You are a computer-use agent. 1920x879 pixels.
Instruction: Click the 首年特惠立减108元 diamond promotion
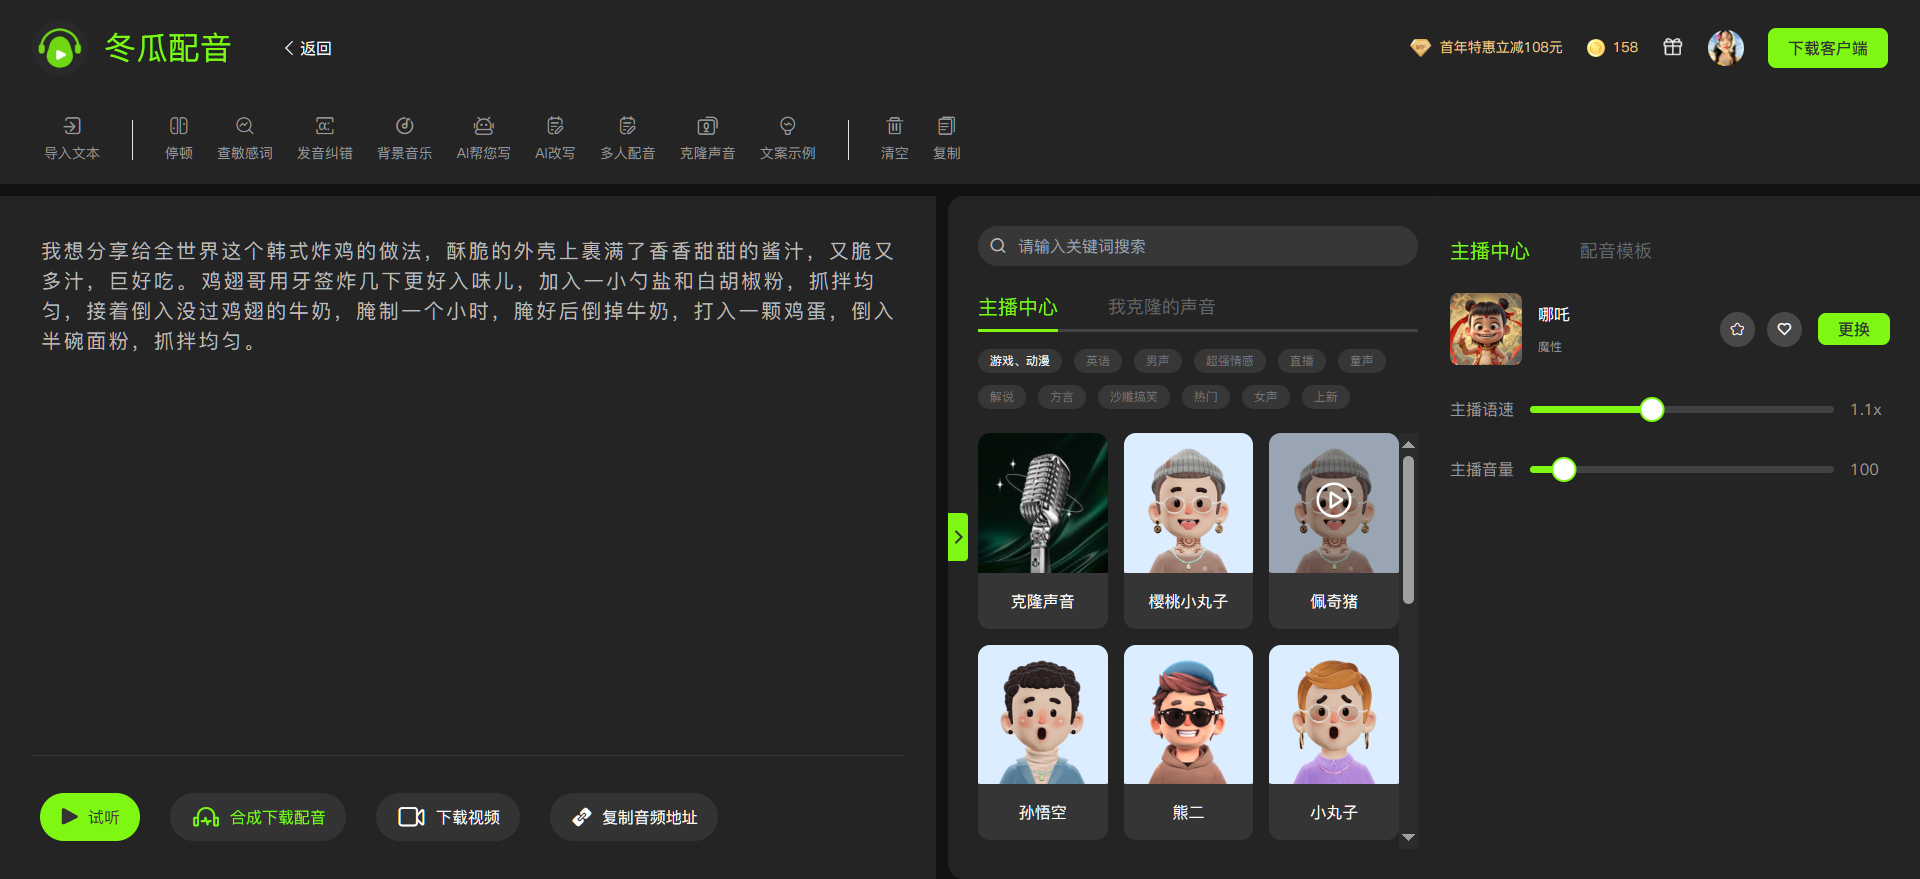pyautogui.click(x=1486, y=47)
